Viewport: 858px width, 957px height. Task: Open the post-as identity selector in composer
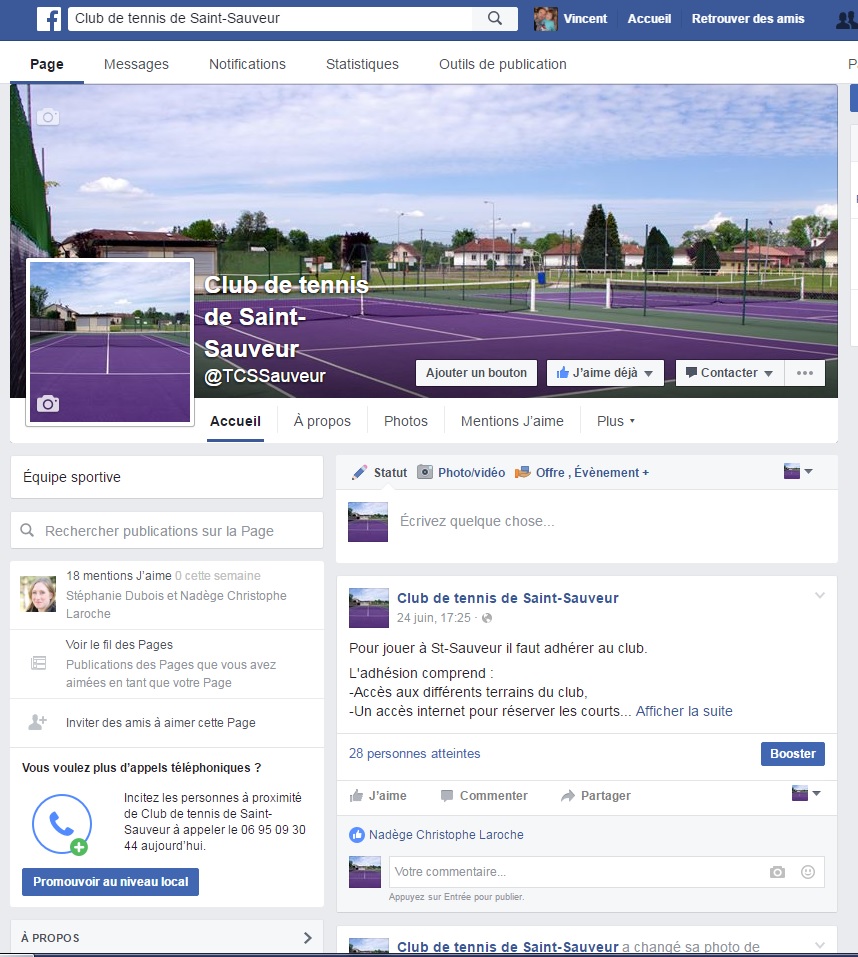point(798,472)
